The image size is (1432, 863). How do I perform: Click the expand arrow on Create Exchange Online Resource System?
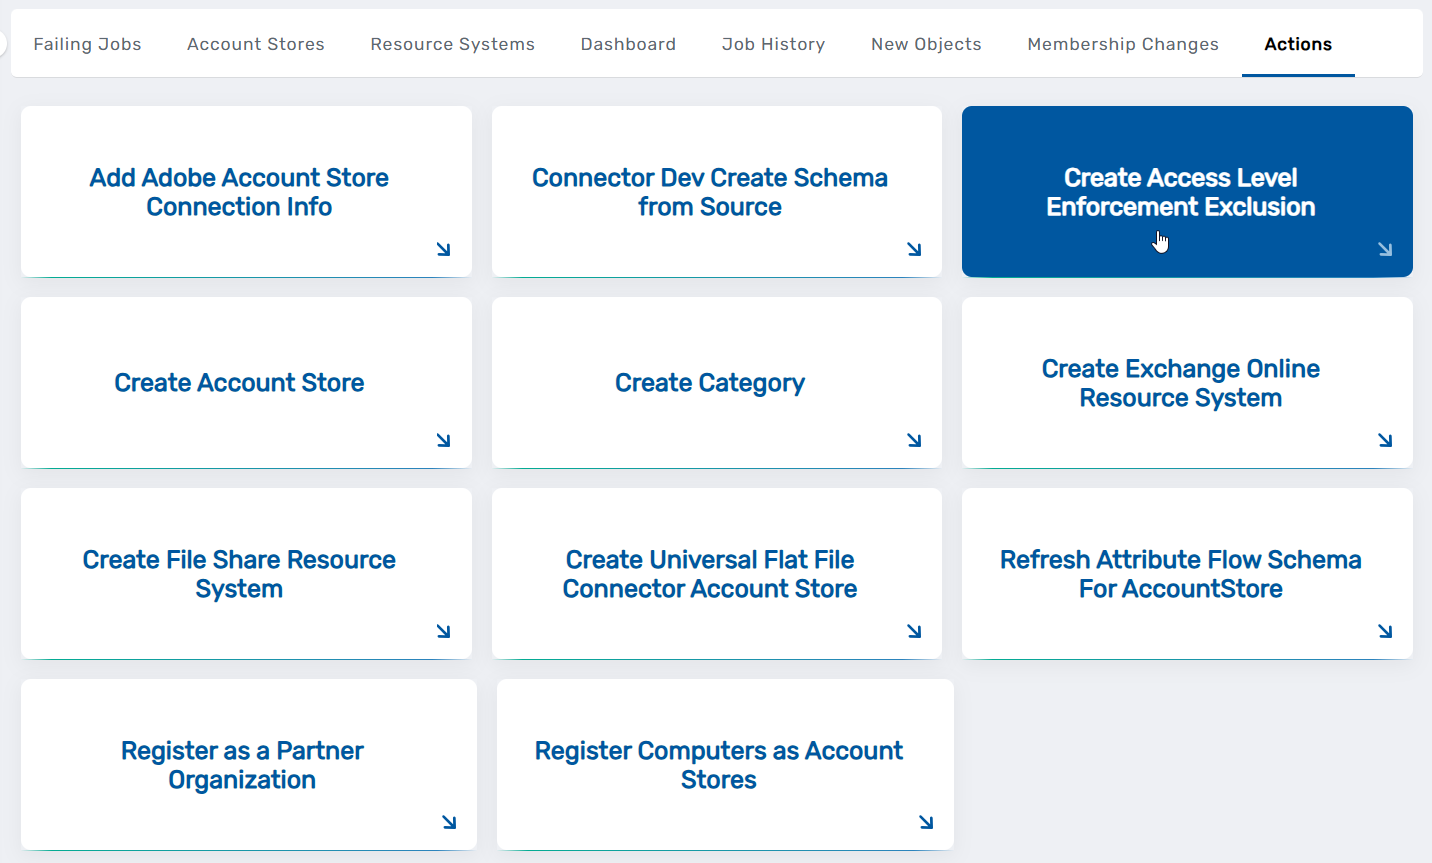click(1385, 440)
